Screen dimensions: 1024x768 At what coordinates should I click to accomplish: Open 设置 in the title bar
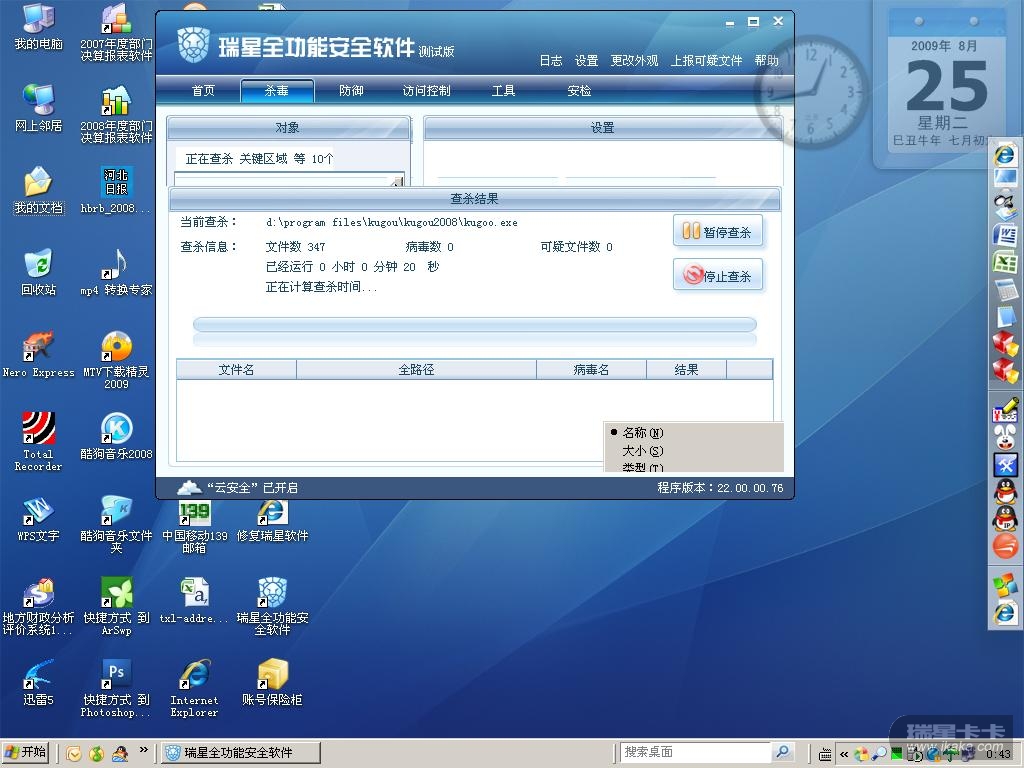tap(586, 61)
